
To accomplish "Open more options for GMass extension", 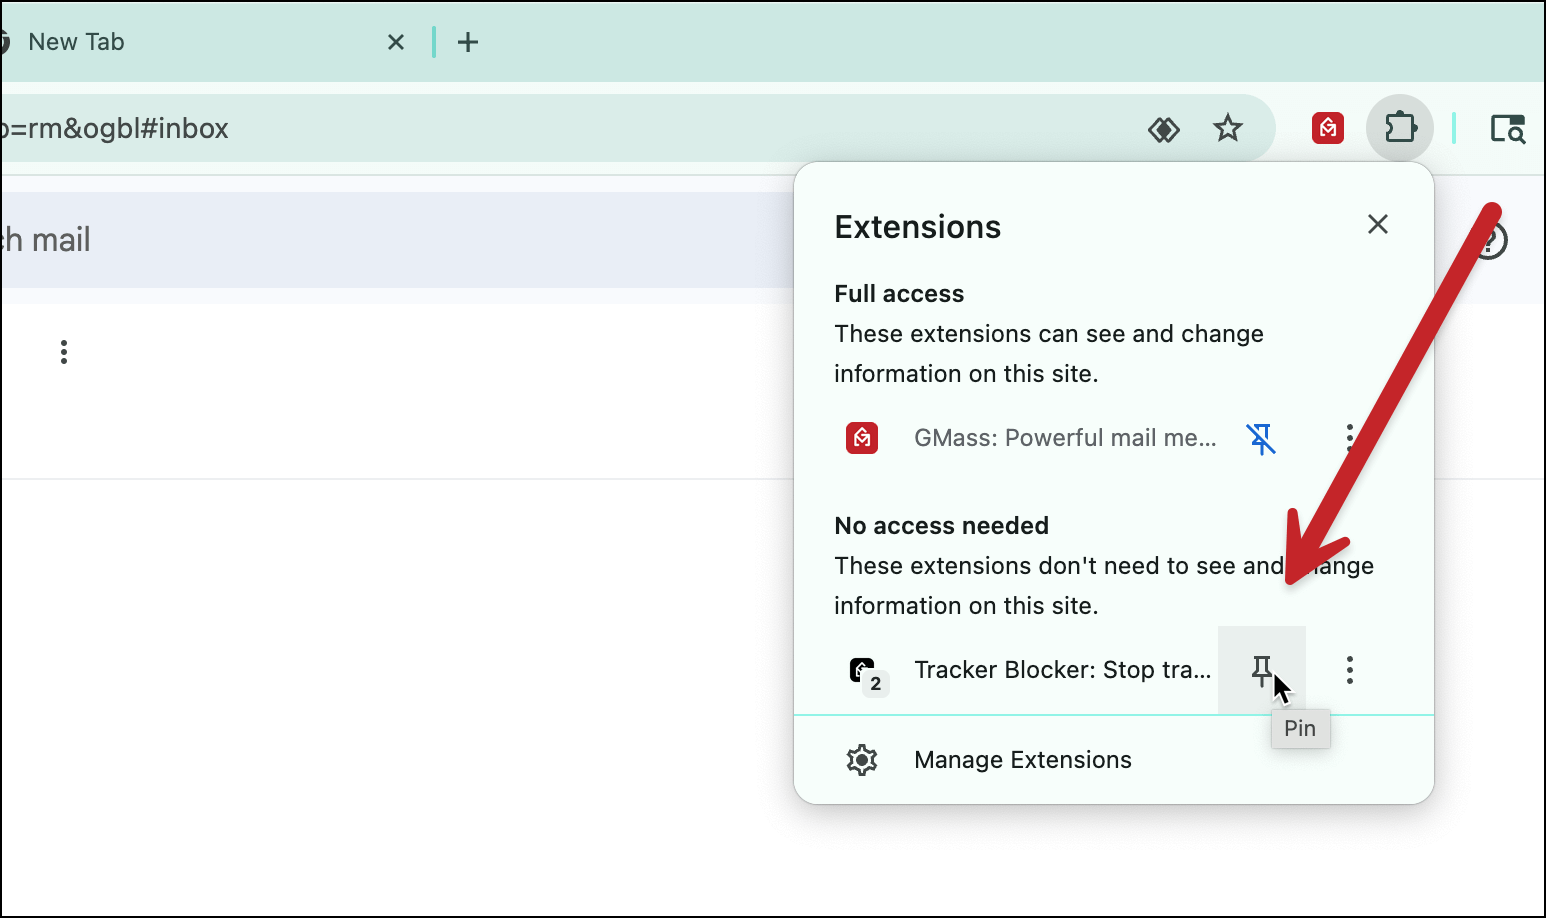I will click(1349, 438).
